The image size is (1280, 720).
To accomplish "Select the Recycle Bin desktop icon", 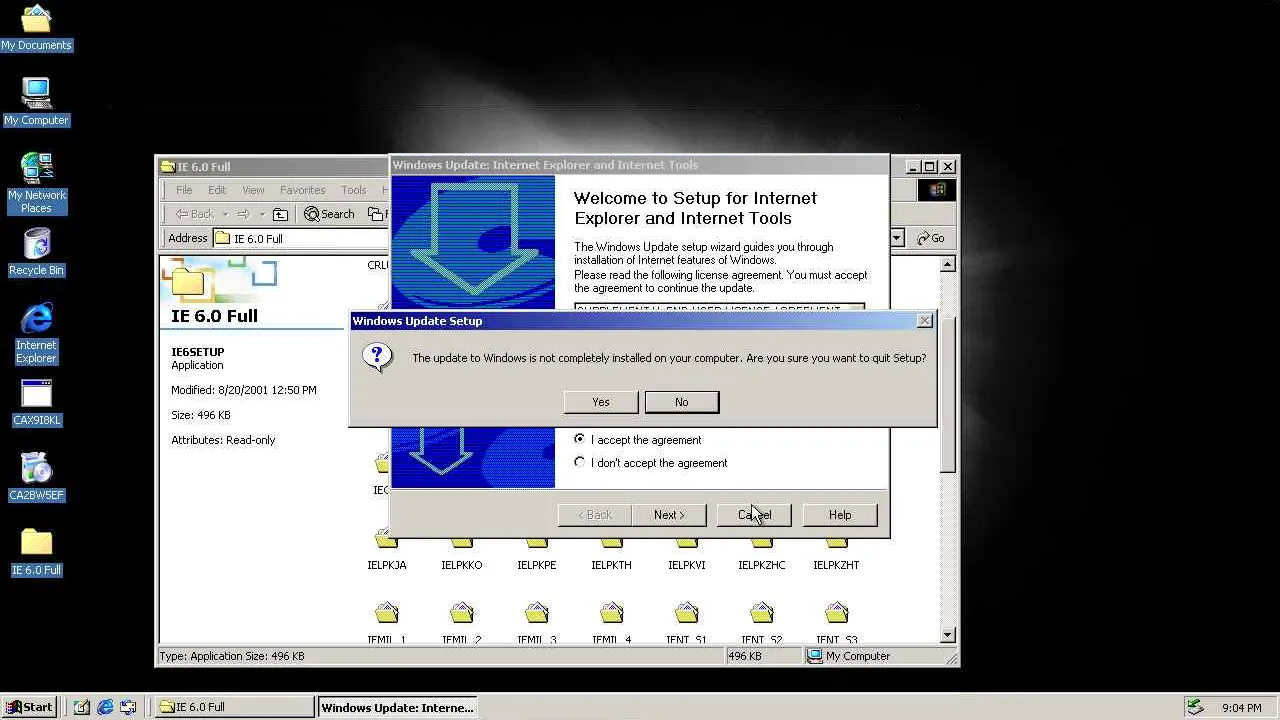I will [36, 252].
